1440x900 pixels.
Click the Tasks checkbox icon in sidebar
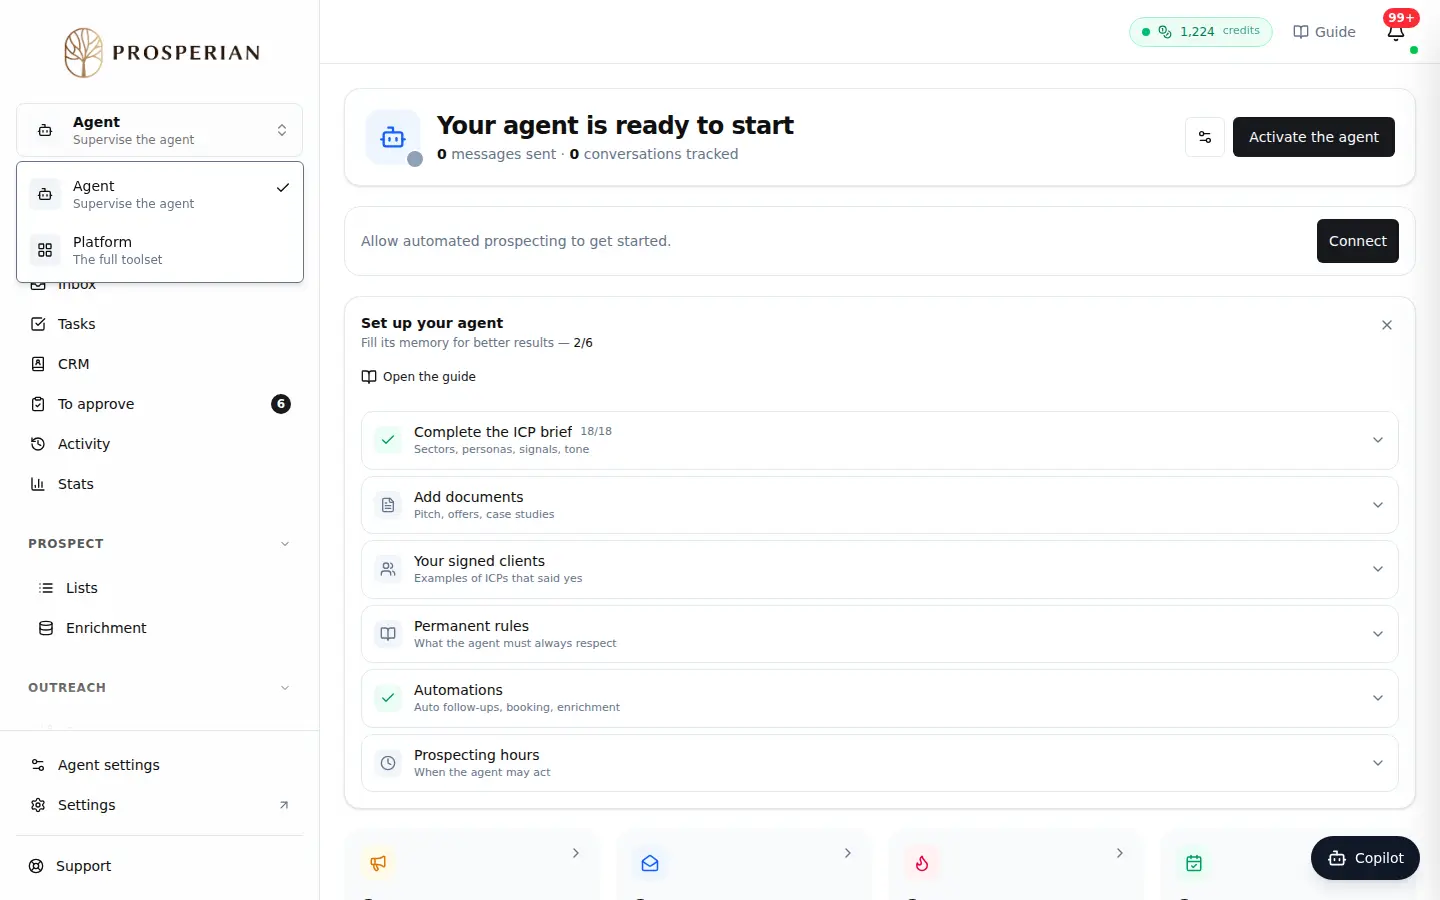click(x=38, y=324)
